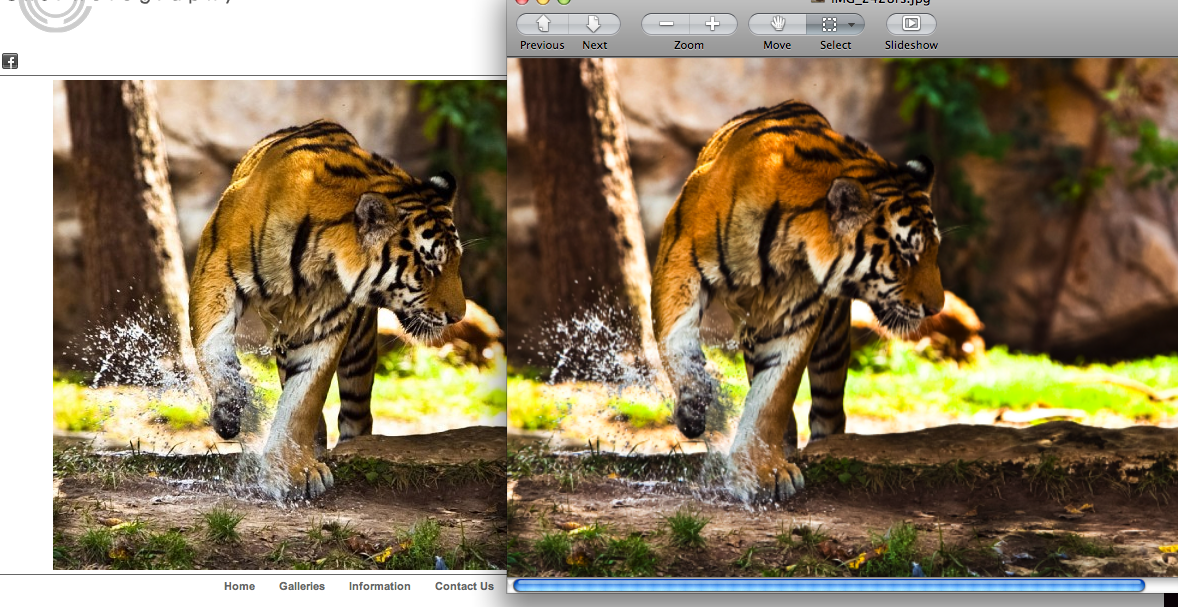The width and height of the screenshot is (1178, 607).
Task: Visit the Information page link
Action: 379,586
